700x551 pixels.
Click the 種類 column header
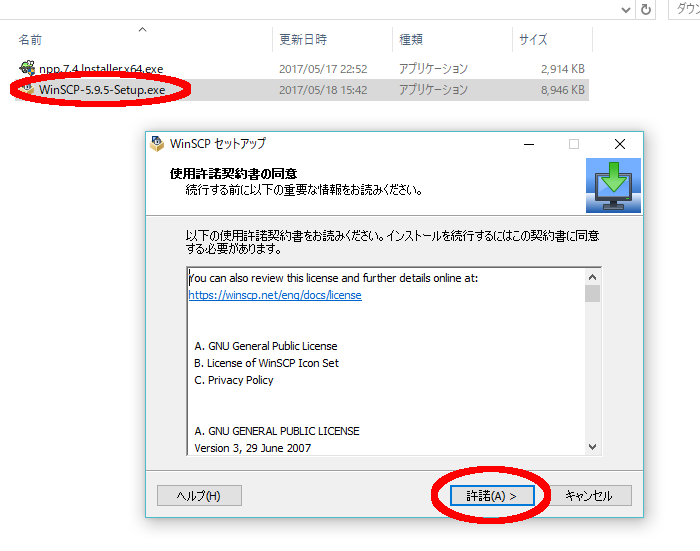pos(411,40)
